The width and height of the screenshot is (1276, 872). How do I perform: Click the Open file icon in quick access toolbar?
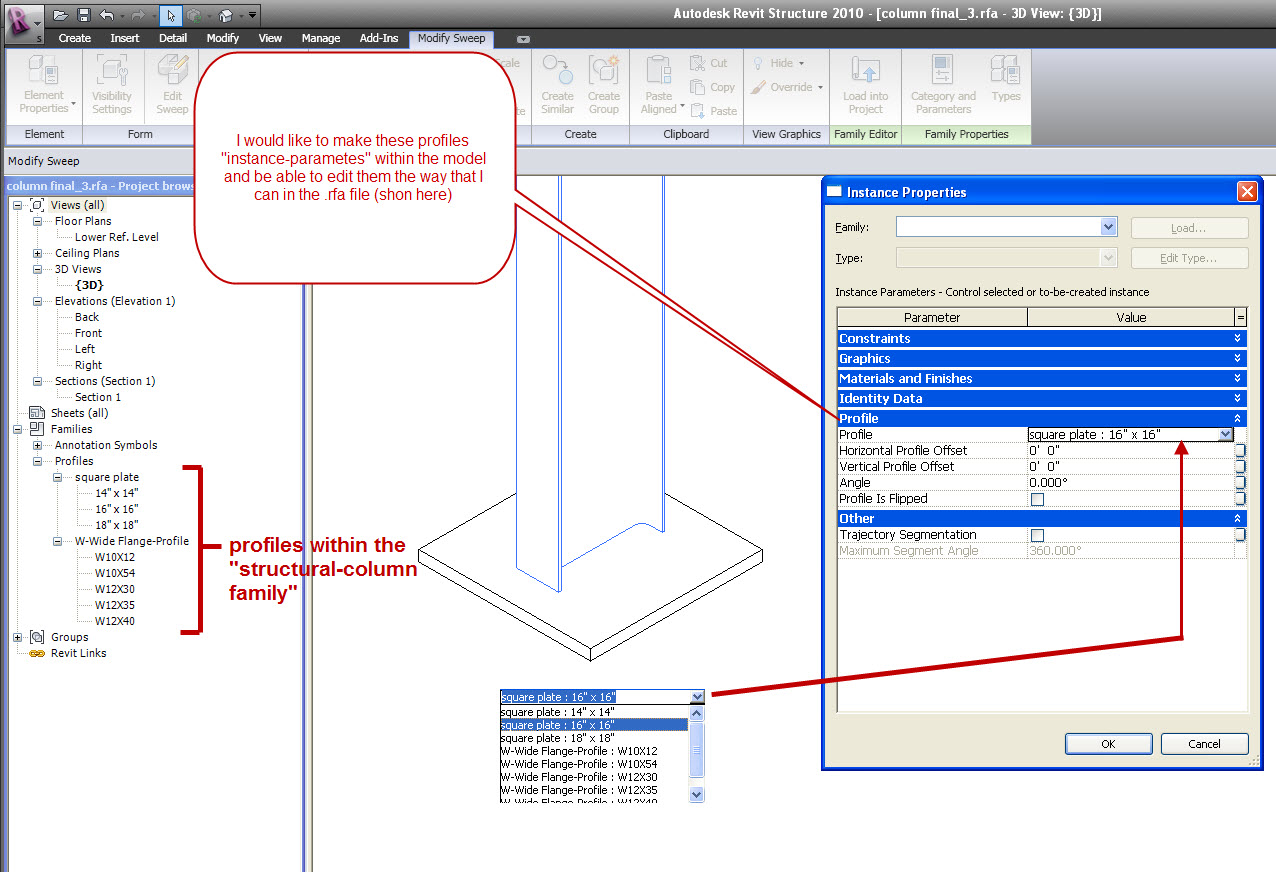(61, 15)
